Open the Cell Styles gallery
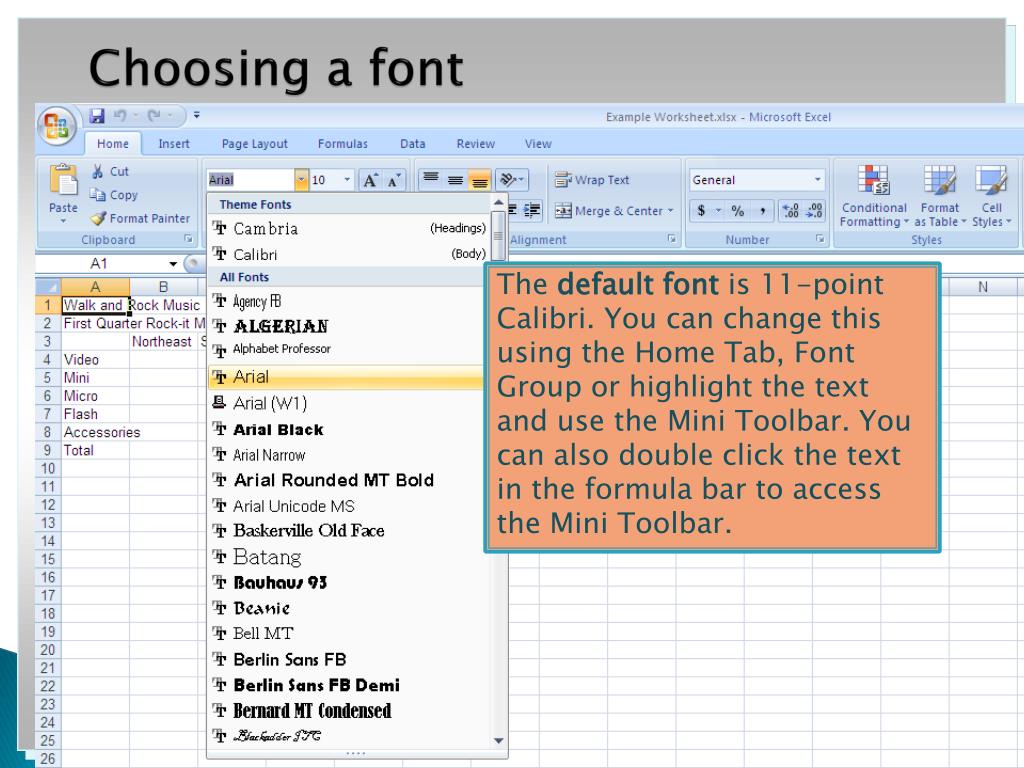This screenshot has width=1024, height=768. click(991, 195)
